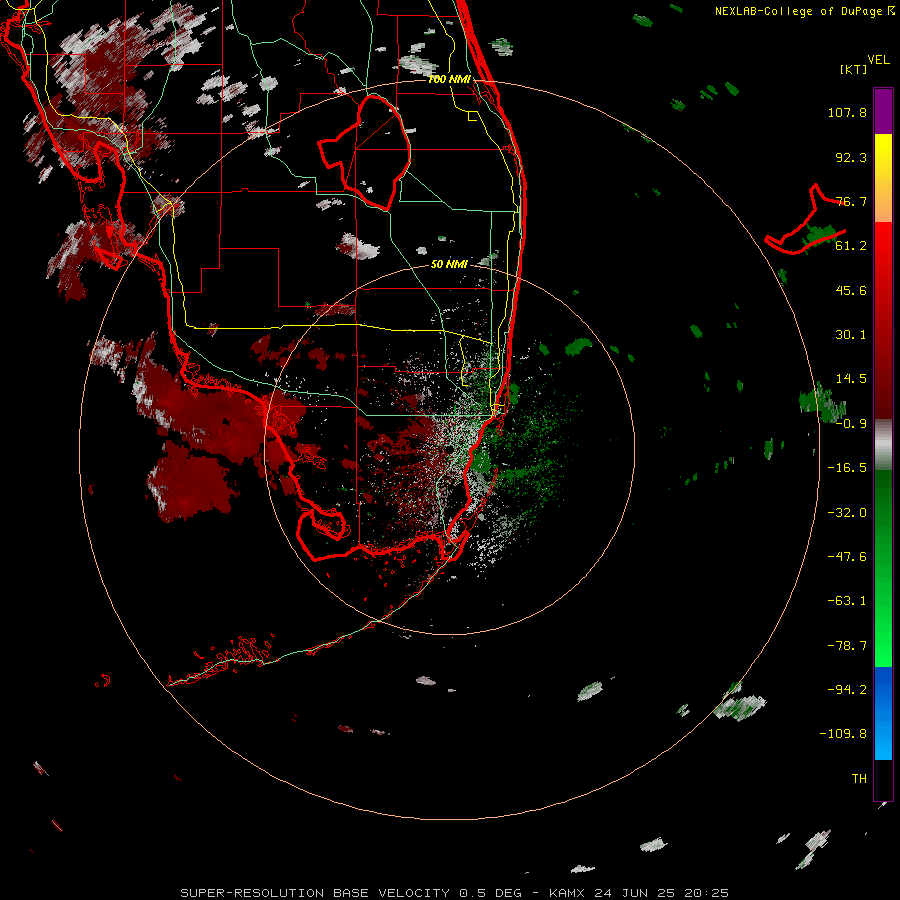Viewport: 900px width, 900px height.
Task: Click the VEL legend title
Action: pyautogui.click(x=878, y=60)
